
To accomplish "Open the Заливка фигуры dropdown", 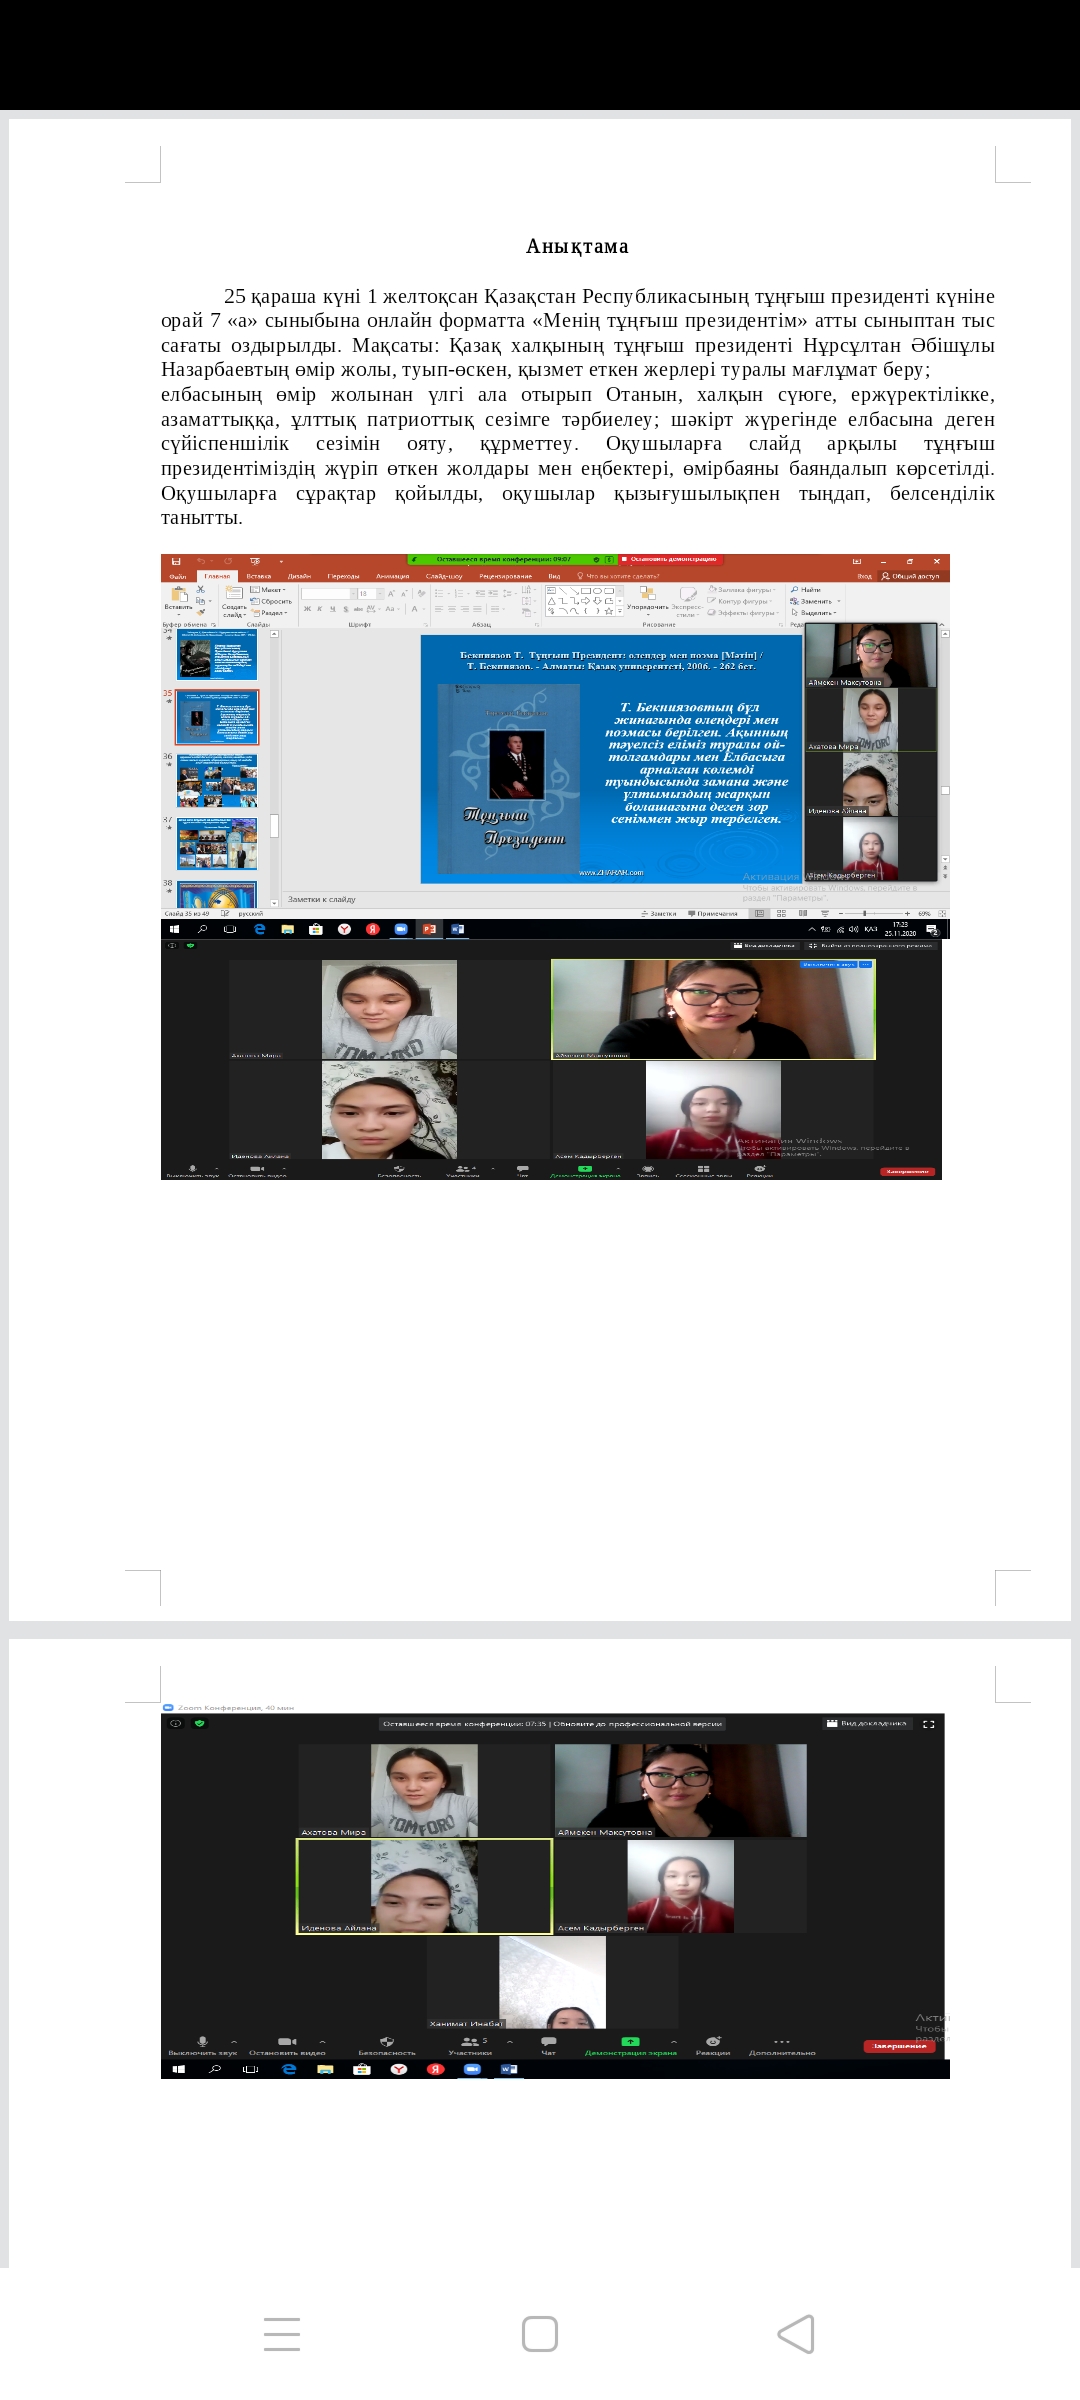I will (x=742, y=590).
